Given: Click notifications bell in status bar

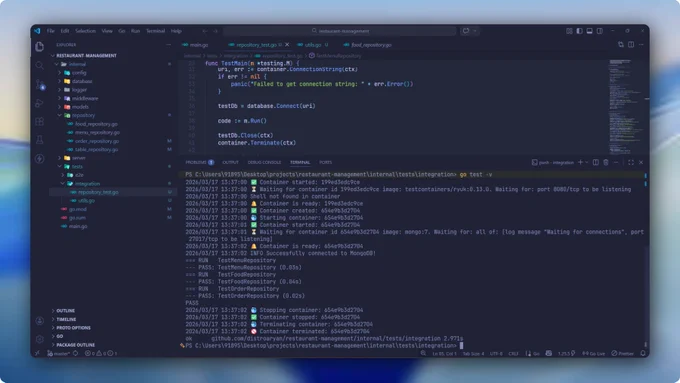Looking at the screenshot, I should [643, 353].
